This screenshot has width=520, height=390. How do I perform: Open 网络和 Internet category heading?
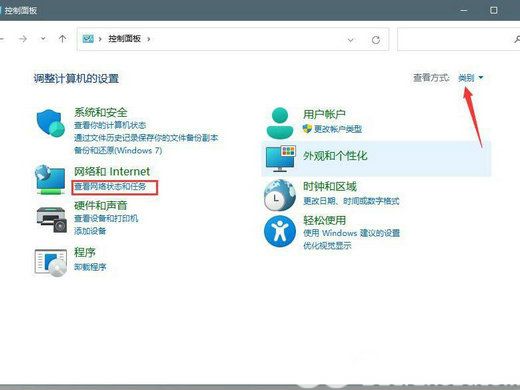click(x=112, y=171)
